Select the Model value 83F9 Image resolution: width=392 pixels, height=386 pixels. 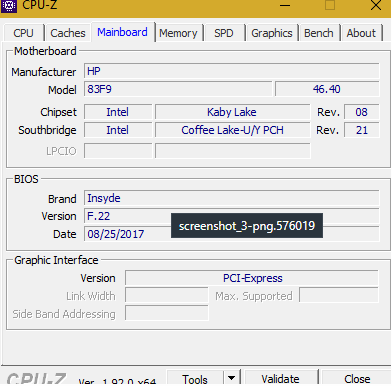pyautogui.click(x=178, y=89)
